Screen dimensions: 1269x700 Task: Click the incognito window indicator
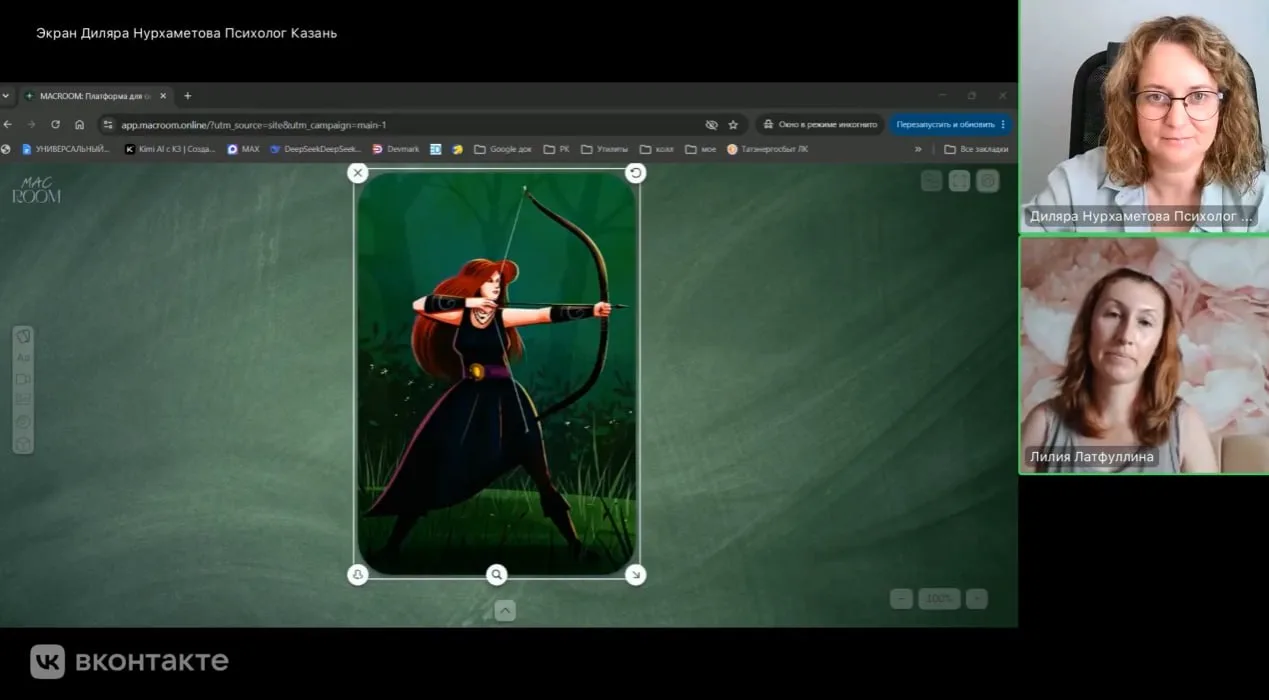pos(820,125)
